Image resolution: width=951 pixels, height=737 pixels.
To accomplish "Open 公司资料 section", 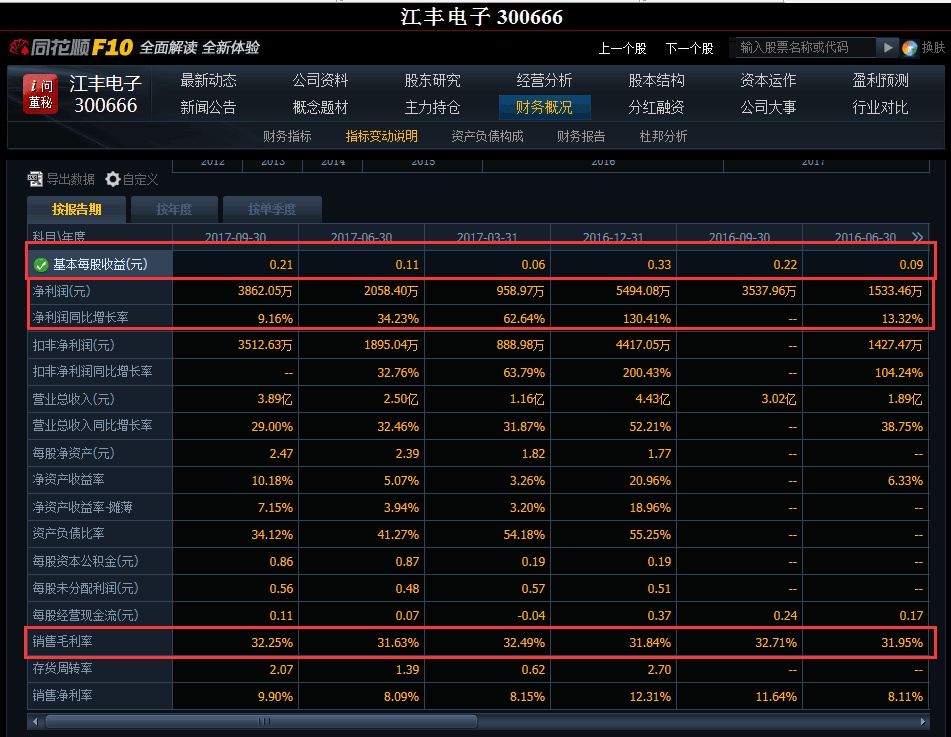I will (320, 80).
